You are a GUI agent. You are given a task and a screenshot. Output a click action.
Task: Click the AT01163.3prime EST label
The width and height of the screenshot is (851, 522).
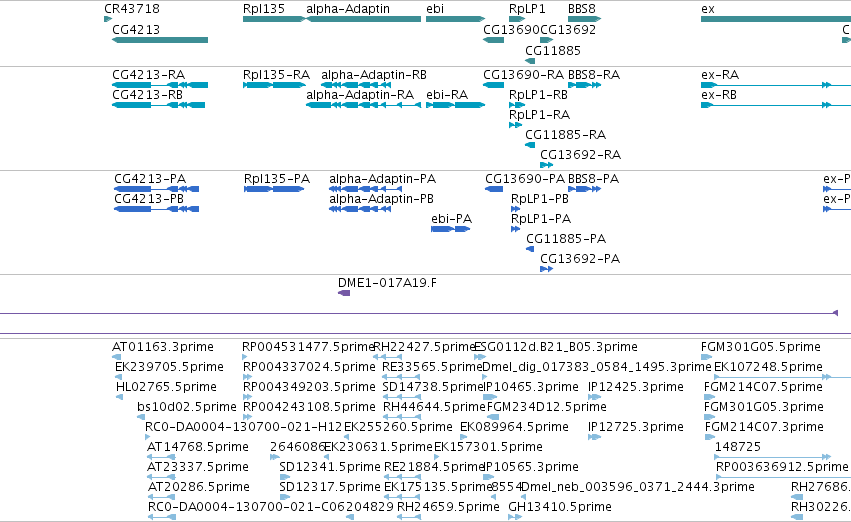click(x=163, y=347)
